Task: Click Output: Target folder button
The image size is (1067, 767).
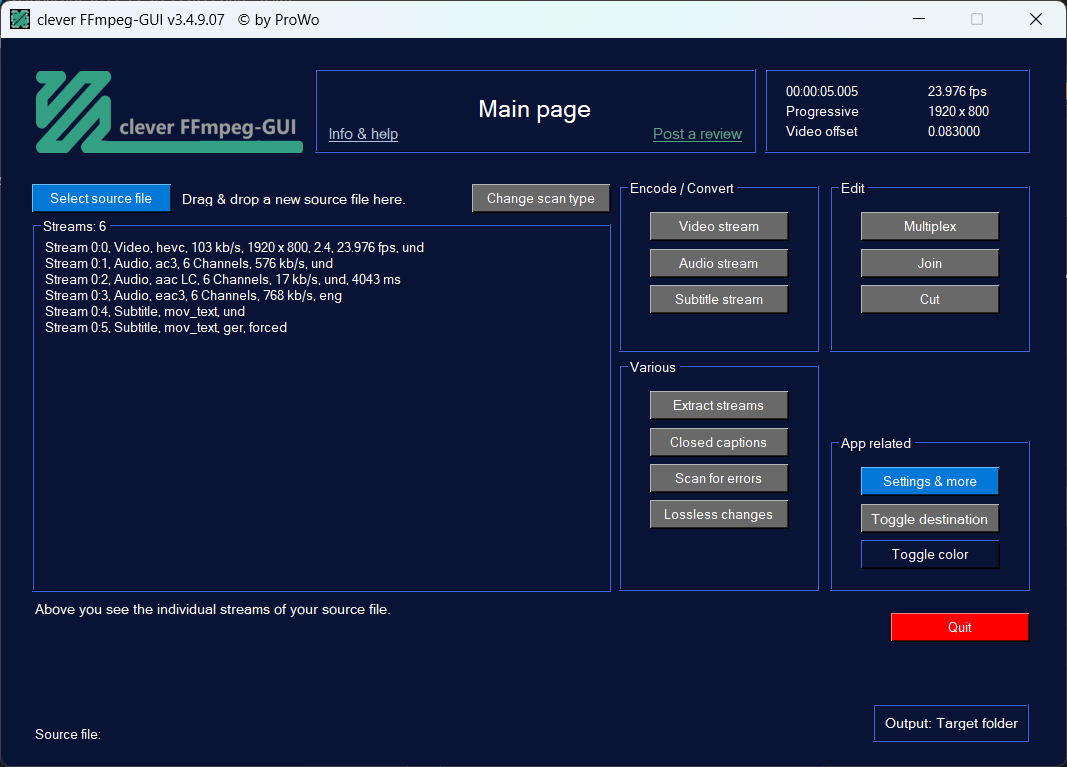Action: (951, 723)
